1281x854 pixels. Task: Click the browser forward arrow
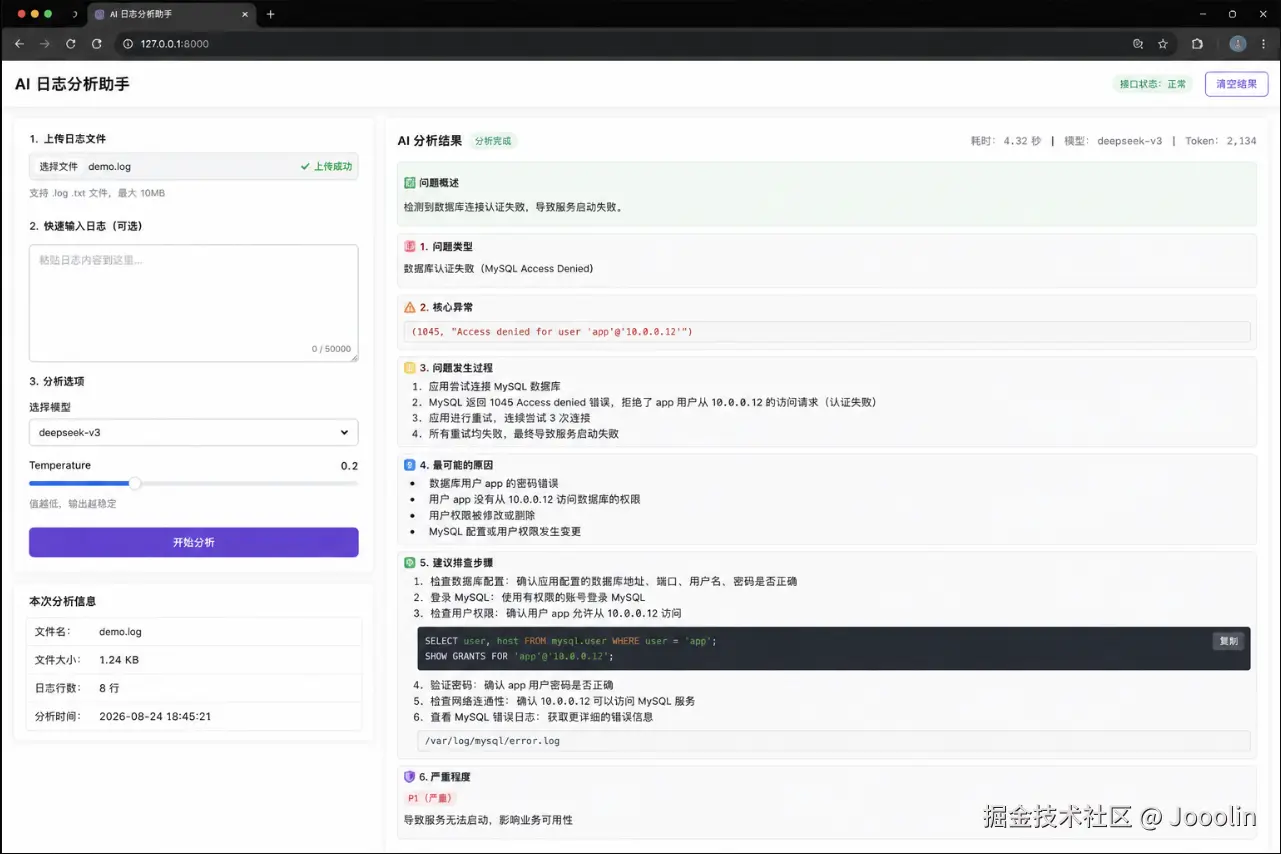[x=45, y=44]
